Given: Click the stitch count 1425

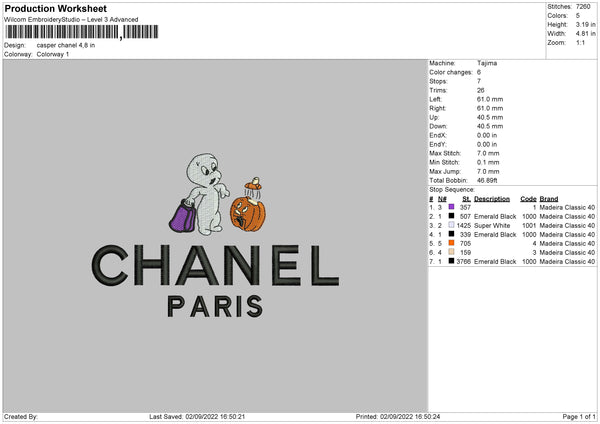Looking at the screenshot, I should pyautogui.click(x=463, y=225).
